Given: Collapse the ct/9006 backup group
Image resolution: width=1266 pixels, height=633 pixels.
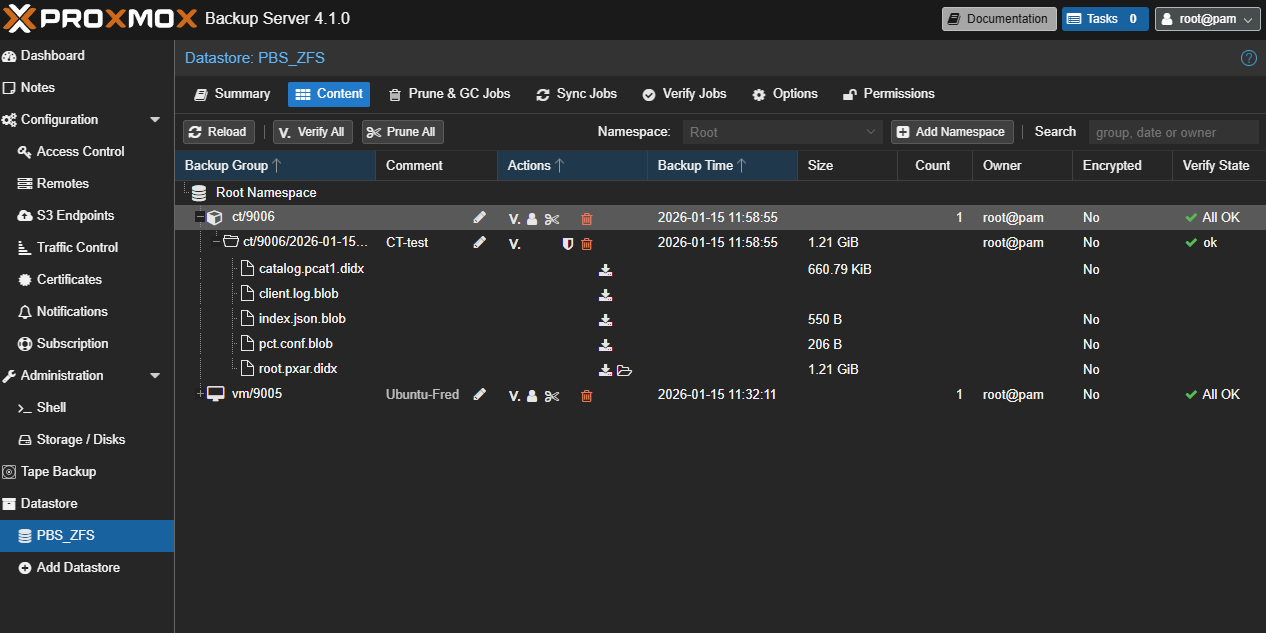Looking at the screenshot, I should point(200,218).
